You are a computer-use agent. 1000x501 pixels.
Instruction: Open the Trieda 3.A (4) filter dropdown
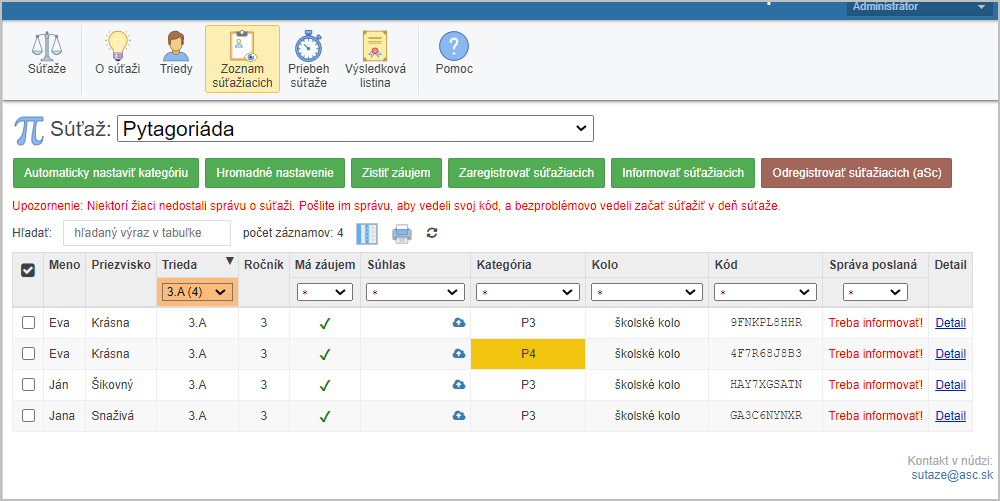coord(197,292)
